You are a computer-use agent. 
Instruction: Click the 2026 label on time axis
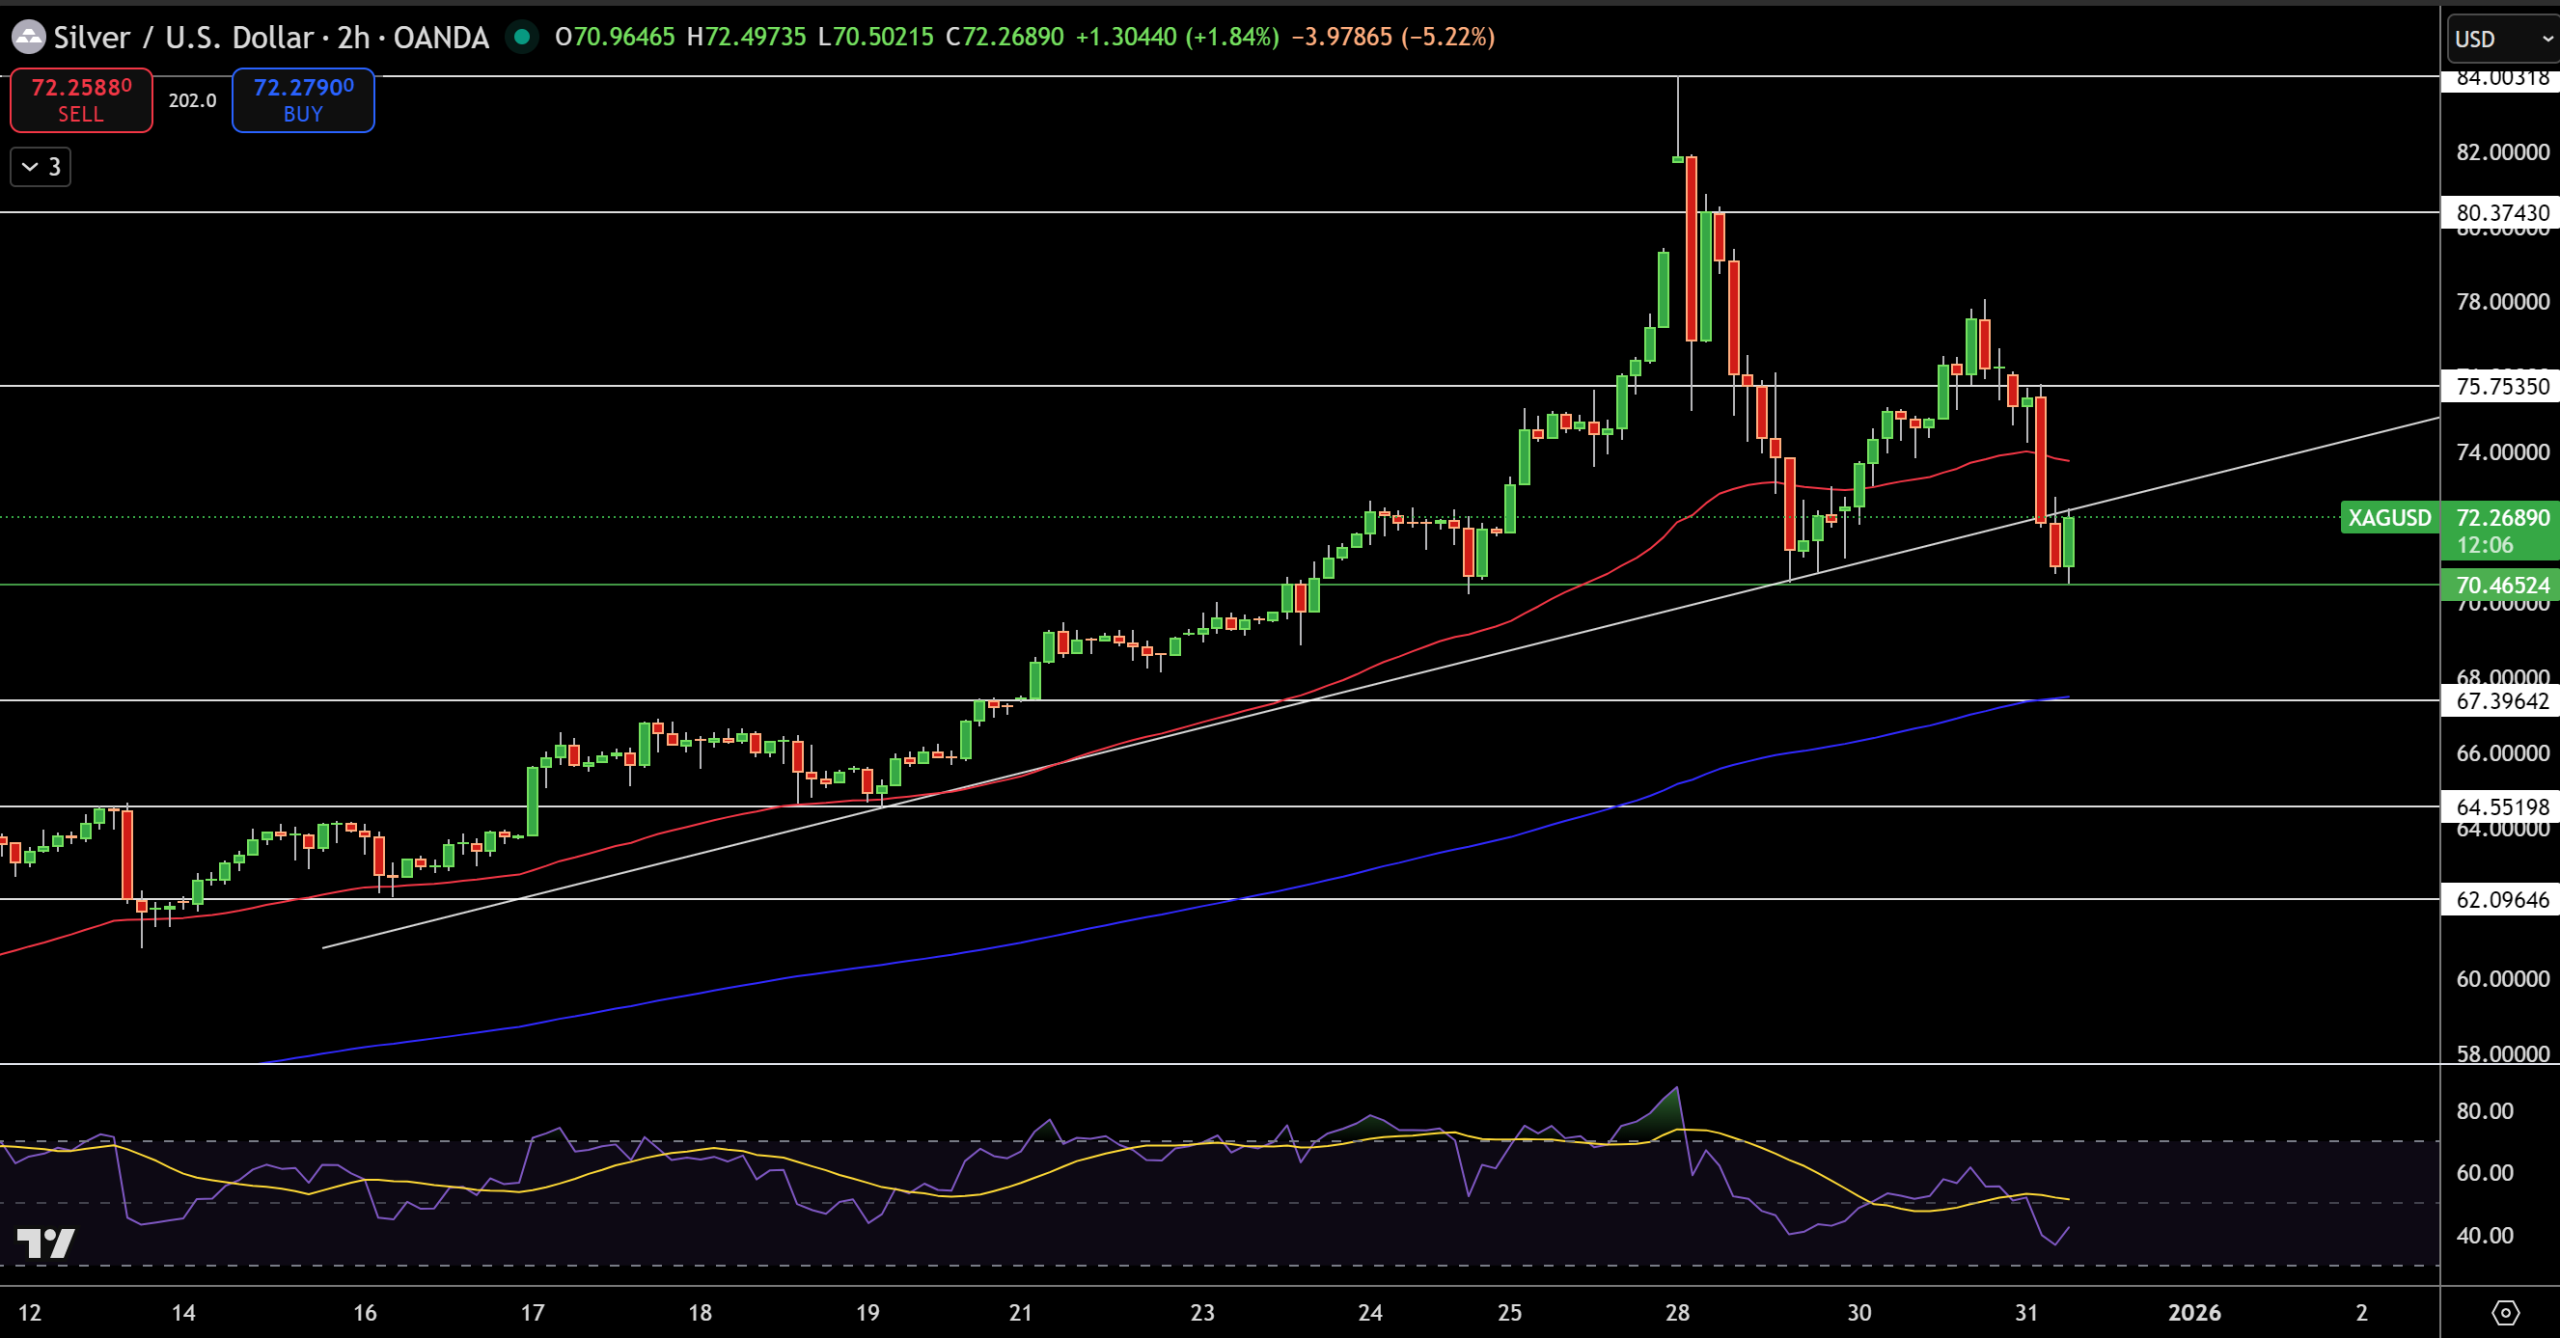[2194, 1312]
